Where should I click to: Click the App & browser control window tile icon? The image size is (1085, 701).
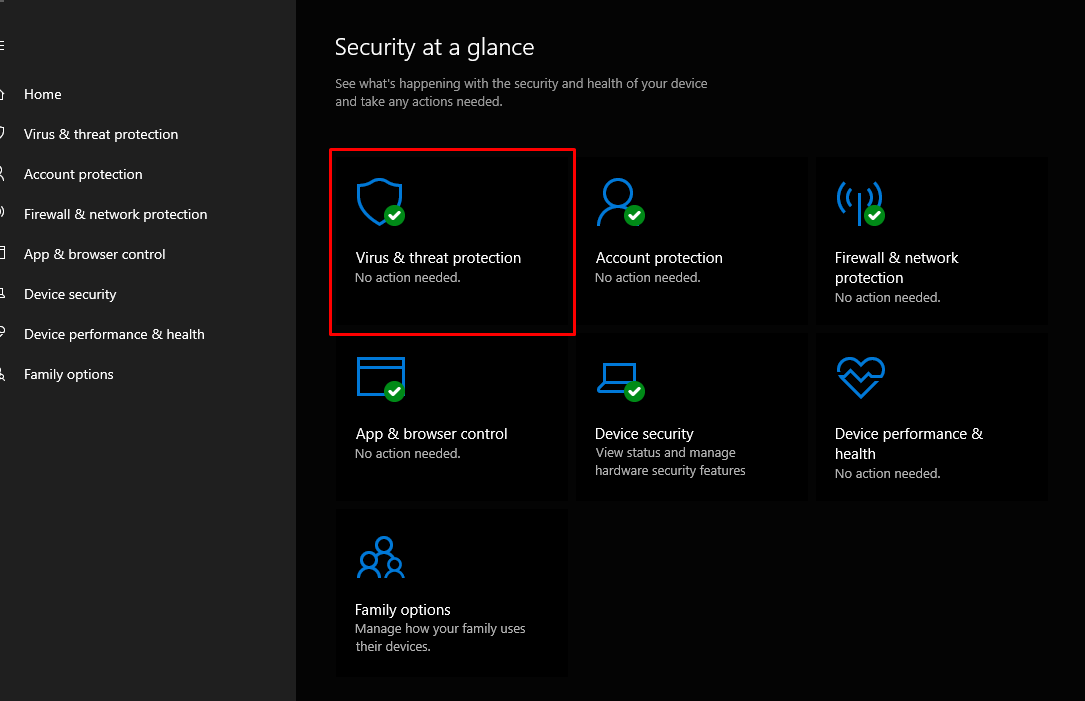(381, 379)
